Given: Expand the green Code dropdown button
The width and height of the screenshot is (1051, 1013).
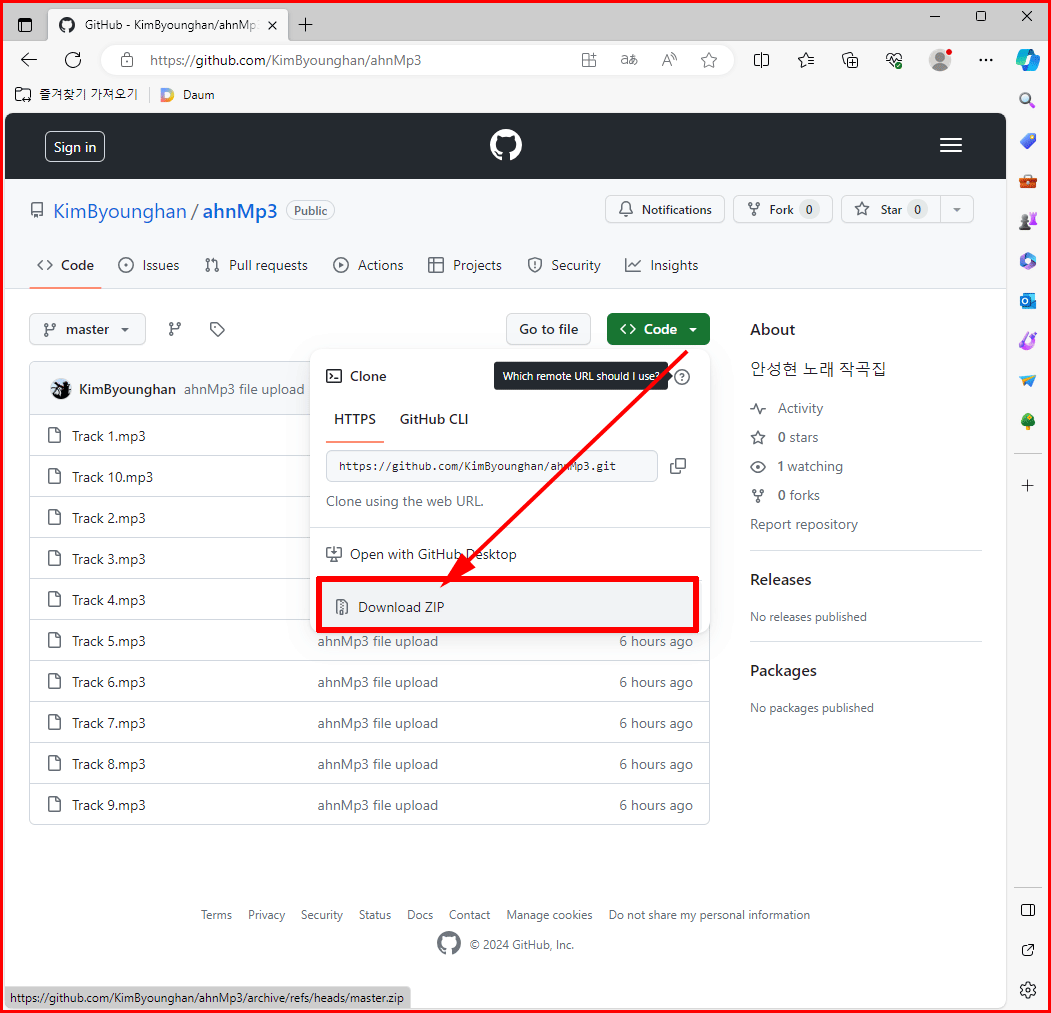Looking at the screenshot, I should (658, 329).
